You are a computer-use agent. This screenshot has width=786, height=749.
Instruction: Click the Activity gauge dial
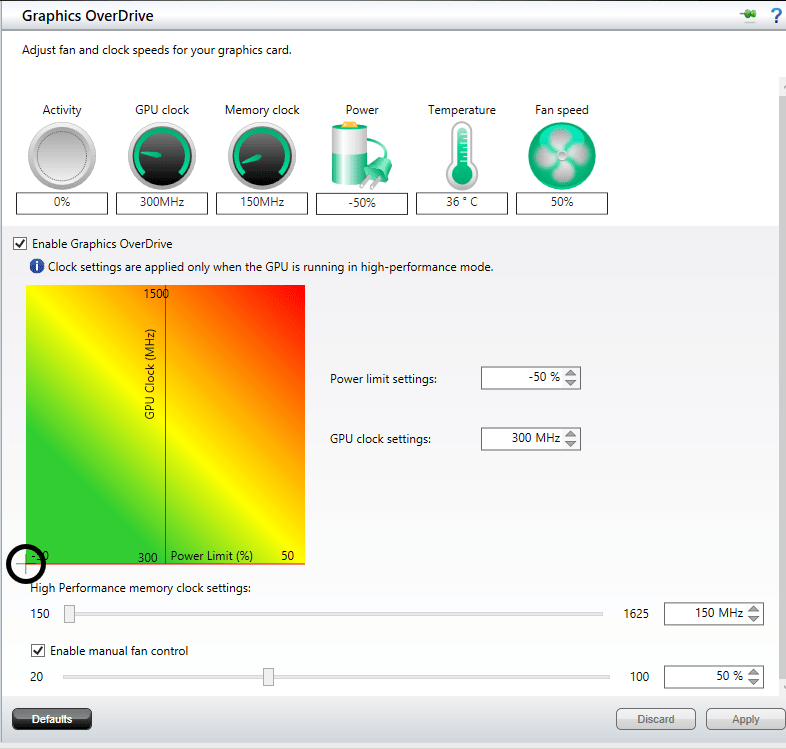point(62,156)
